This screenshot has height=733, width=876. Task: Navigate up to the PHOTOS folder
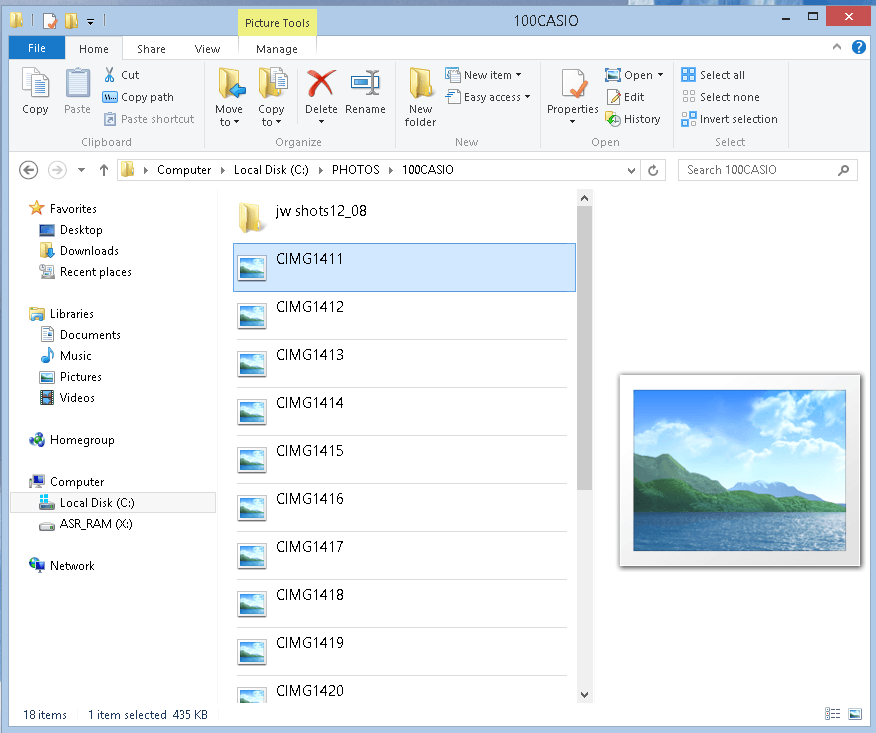pyautogui.click(x=104, y=170)
